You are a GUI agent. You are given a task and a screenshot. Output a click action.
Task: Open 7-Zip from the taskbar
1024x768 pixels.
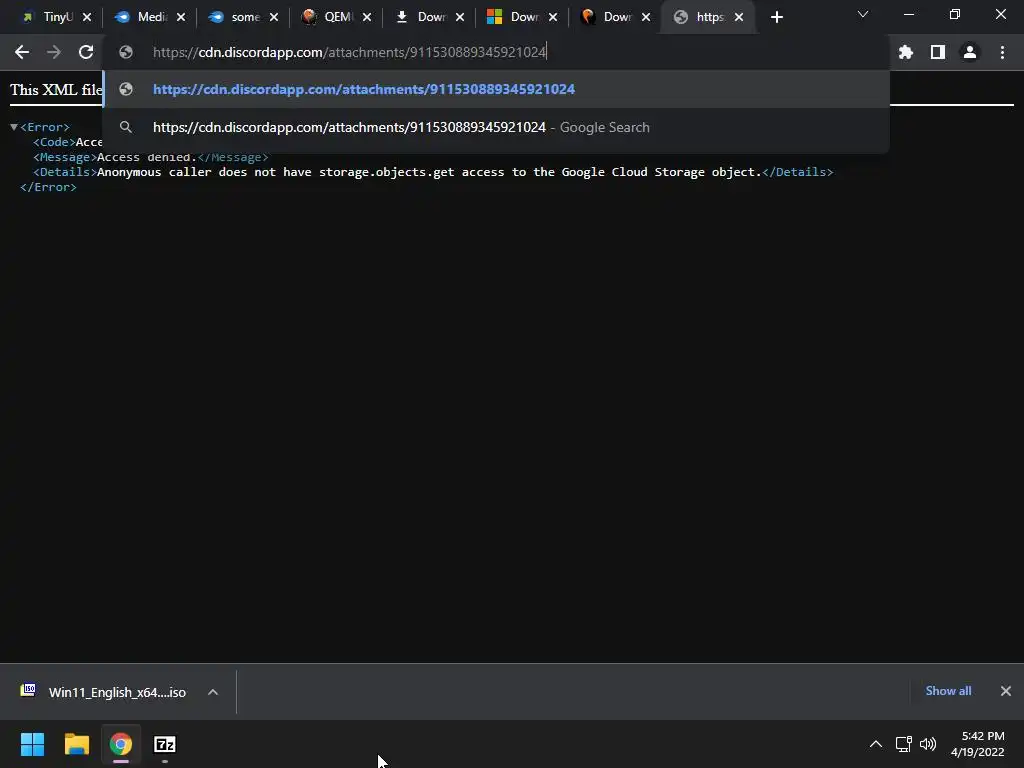(x=165, y=744)
